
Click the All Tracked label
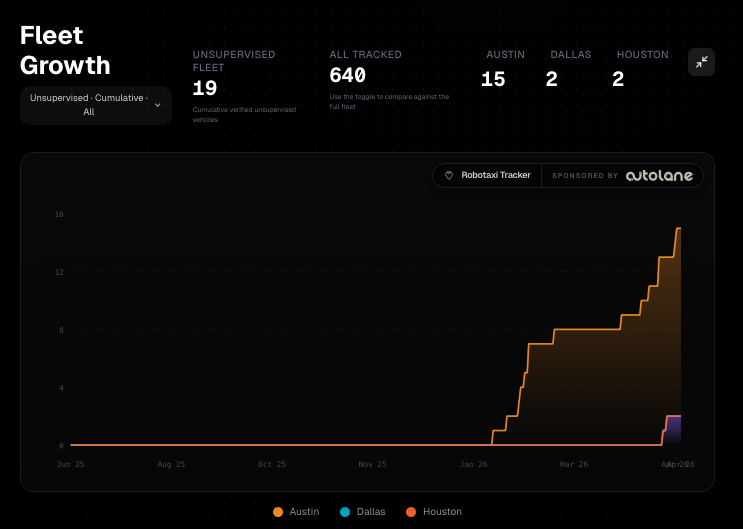[365, 55]
